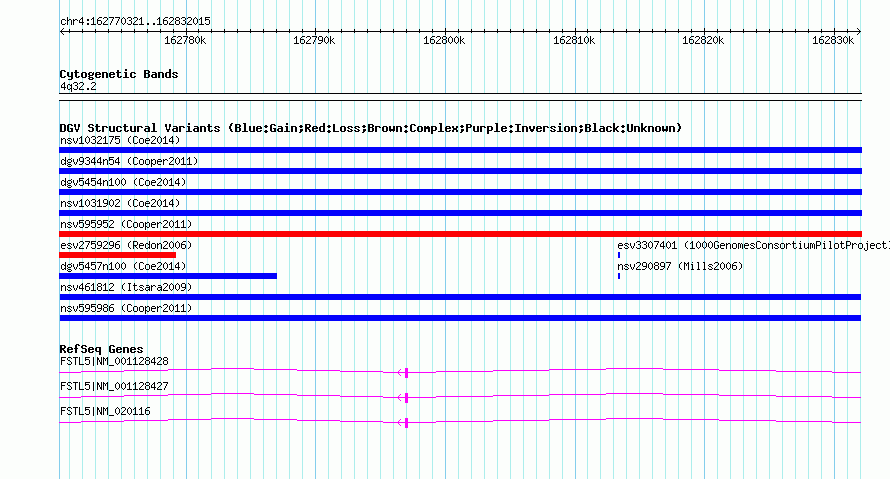Click the dgv5457n100 (Coe2014) label
This screenshot has height=479, width=890.
tap(123, 266)
